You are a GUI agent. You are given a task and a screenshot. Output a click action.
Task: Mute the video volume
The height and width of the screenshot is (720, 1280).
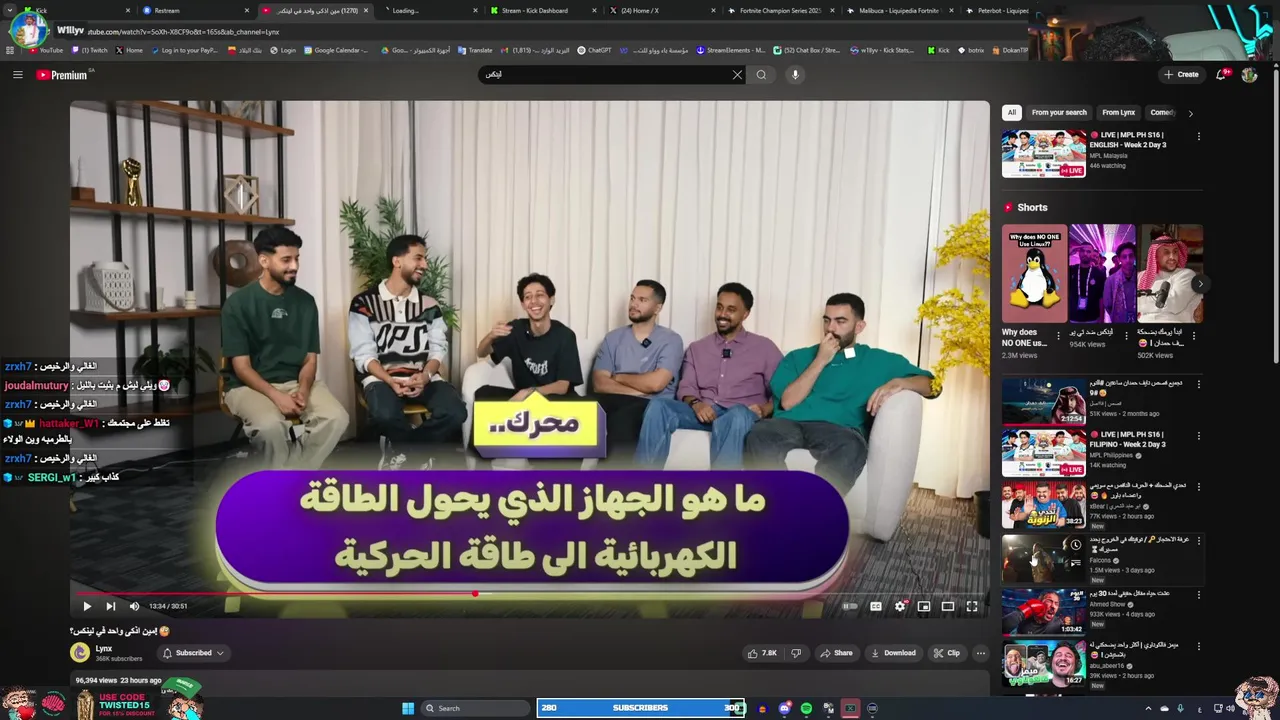coord(134,606)
